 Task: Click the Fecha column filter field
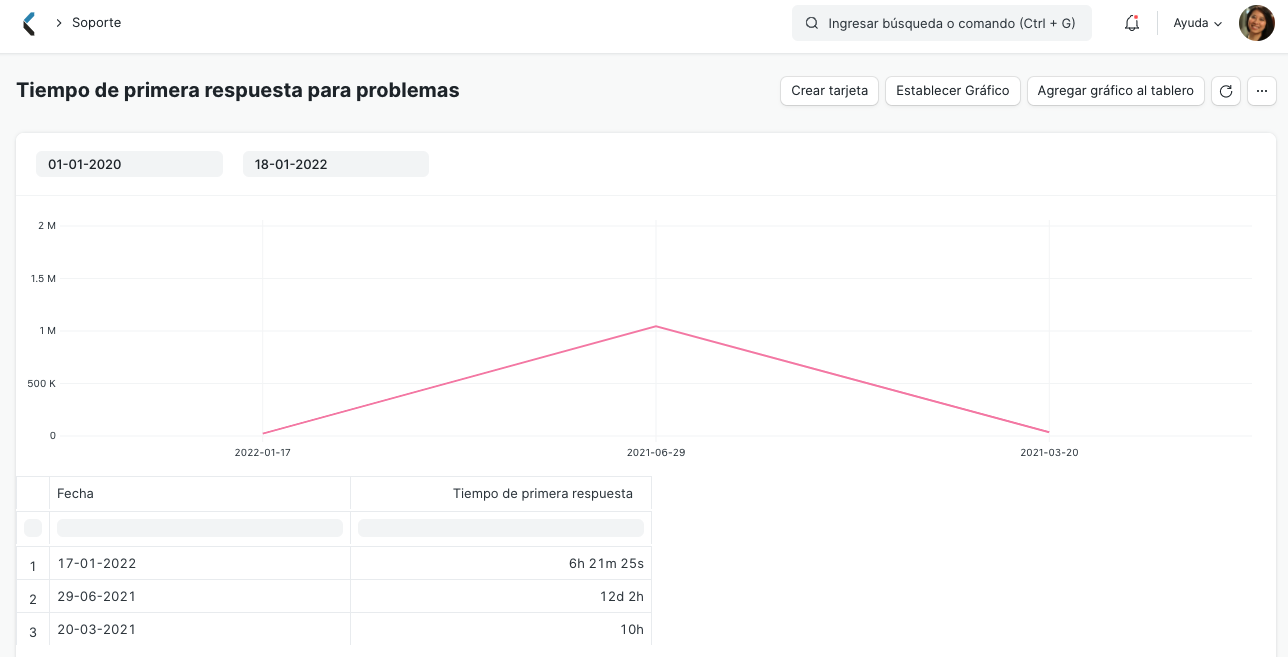[x=199, y=527]
